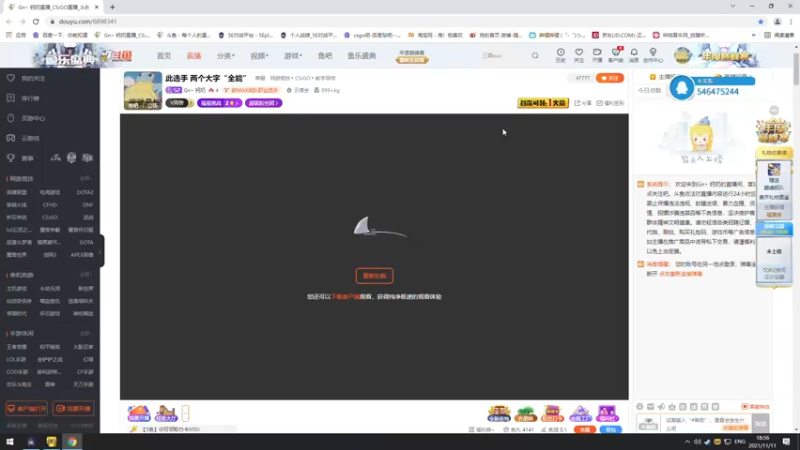Switch to 直播 live tab
The image size is (800, 450).
click(x=194, y=56)
